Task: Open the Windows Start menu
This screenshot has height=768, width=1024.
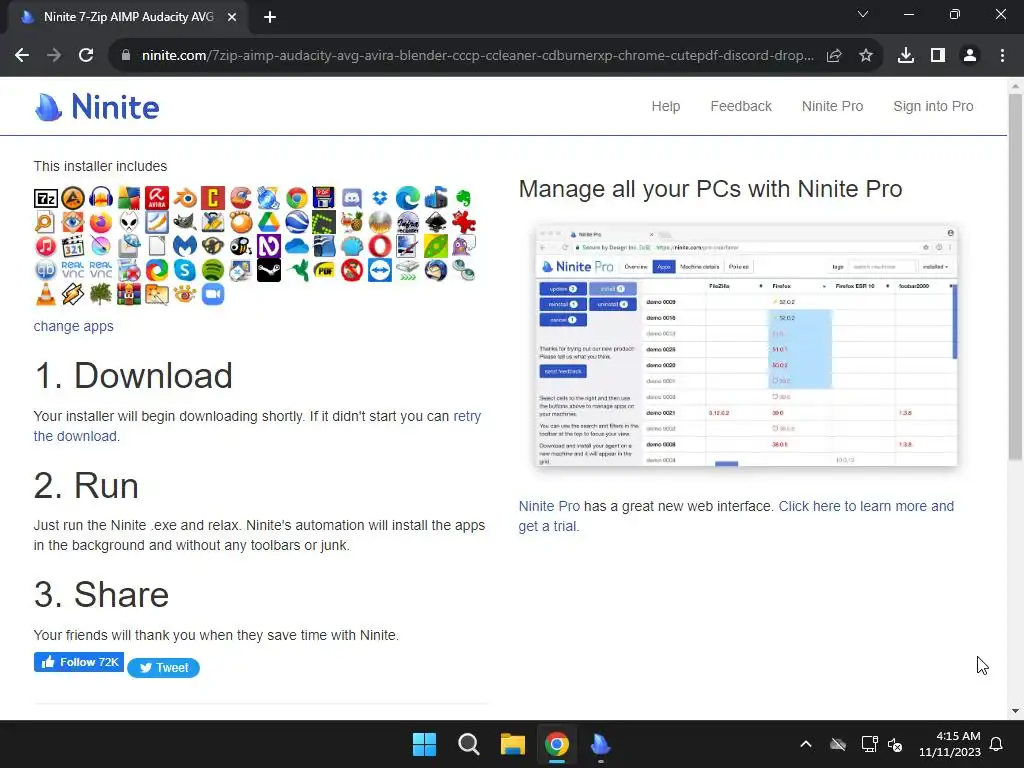Action: click(424, 744)
